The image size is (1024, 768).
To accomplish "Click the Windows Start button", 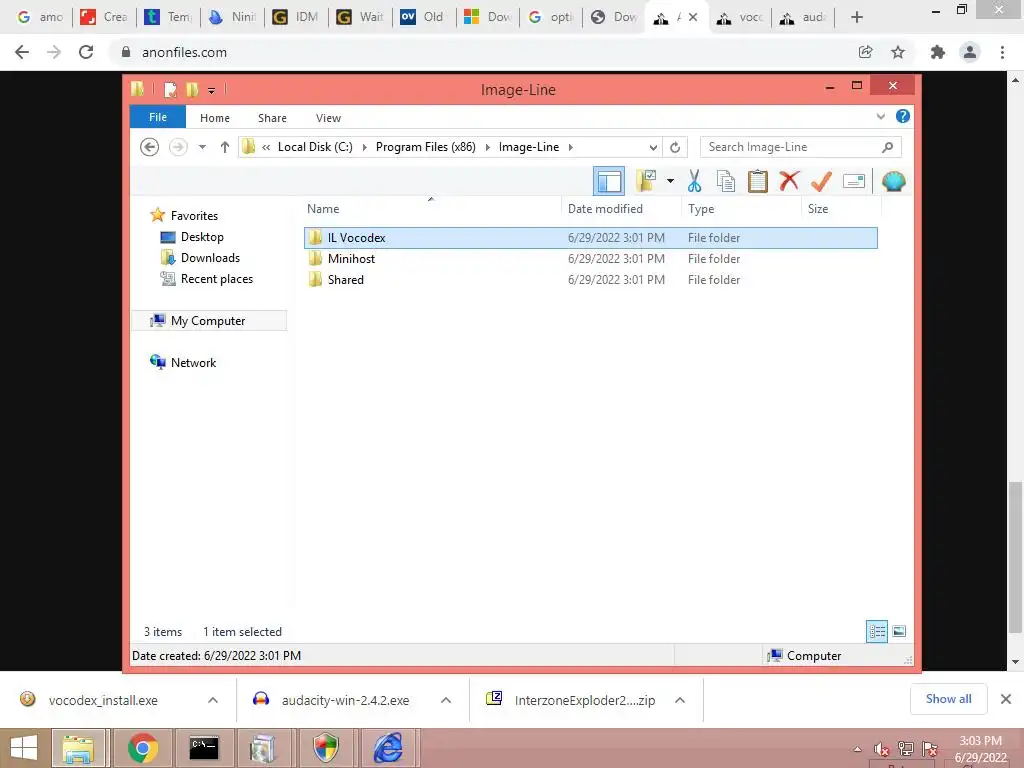I will click(x=24, y=748).
